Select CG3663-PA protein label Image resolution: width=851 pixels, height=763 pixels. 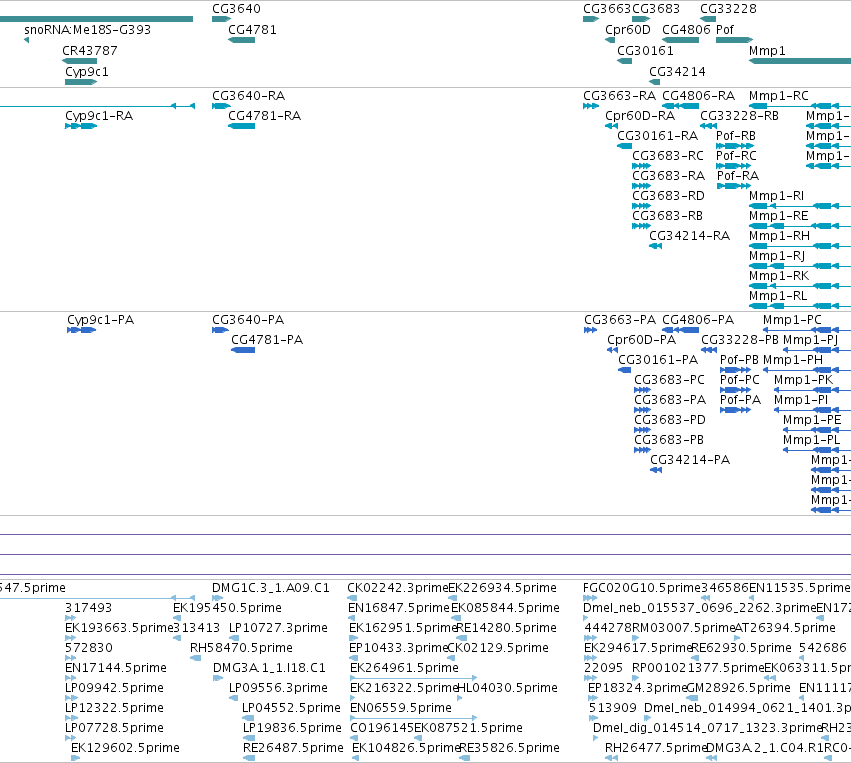pos(620,320)
